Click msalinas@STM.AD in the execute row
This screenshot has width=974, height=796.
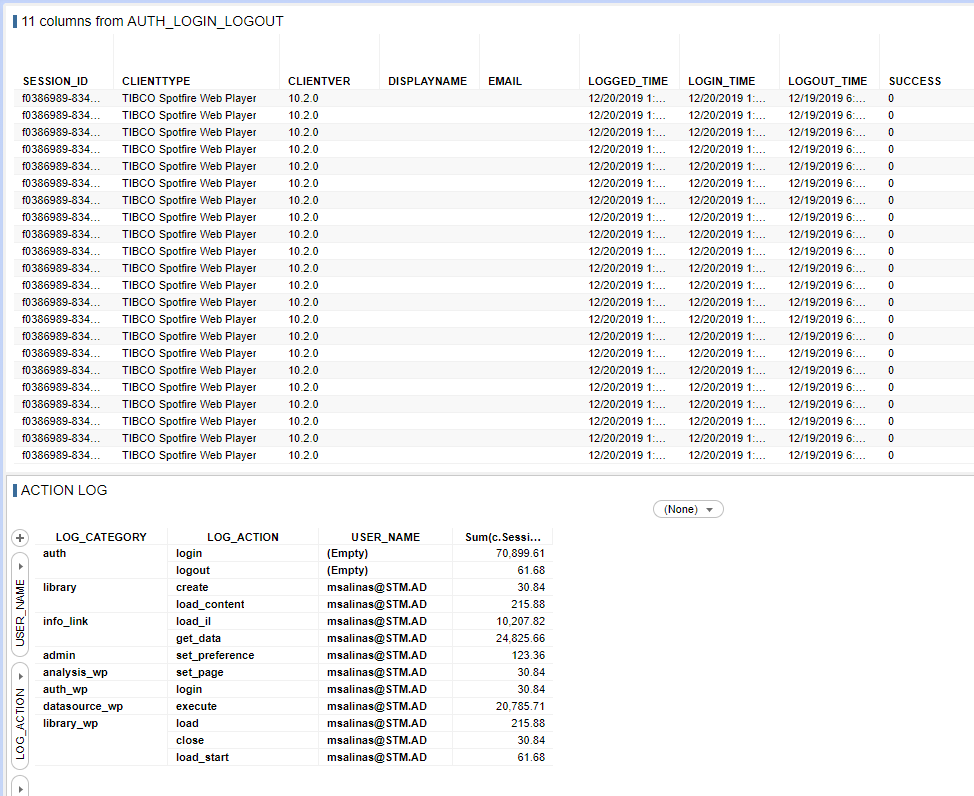[x=376, y=707]
